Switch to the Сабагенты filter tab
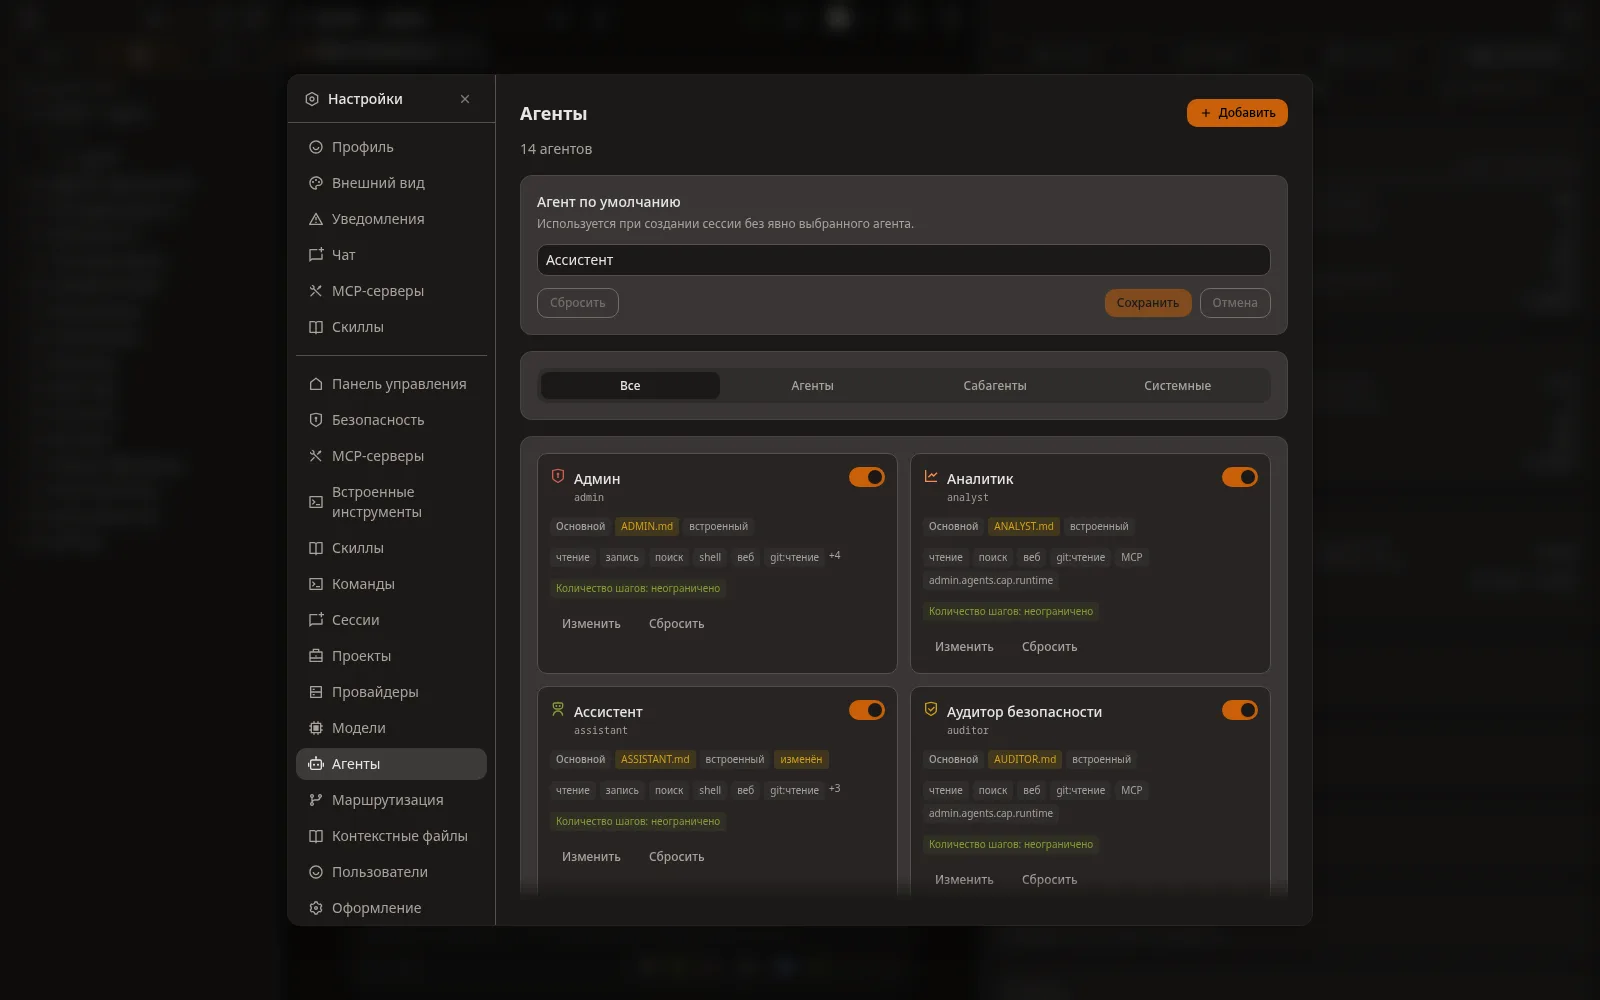This screenshot has height=1000, width=1600. tap(995, 386)
